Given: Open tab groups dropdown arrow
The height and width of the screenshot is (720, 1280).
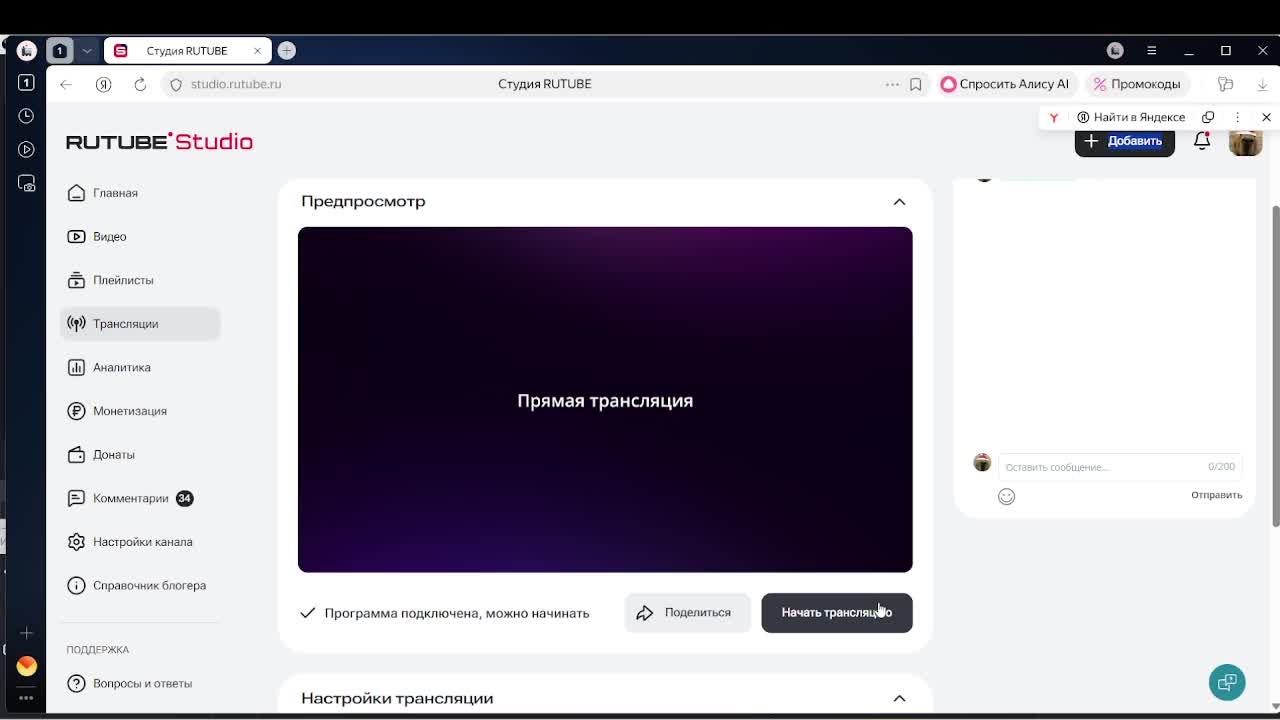Looking at the screenshot, I should pyautogui.click(x=87, y=50).
